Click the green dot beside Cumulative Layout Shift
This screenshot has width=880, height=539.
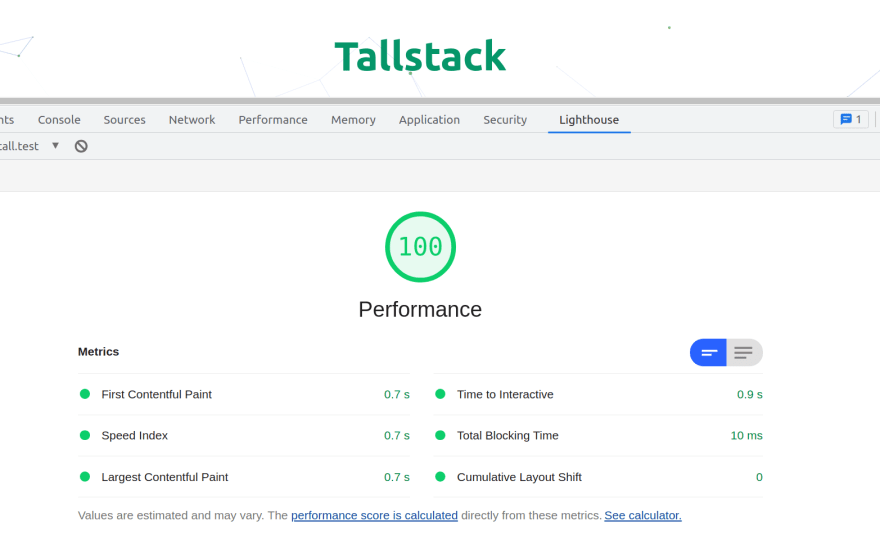click(441, 477)
